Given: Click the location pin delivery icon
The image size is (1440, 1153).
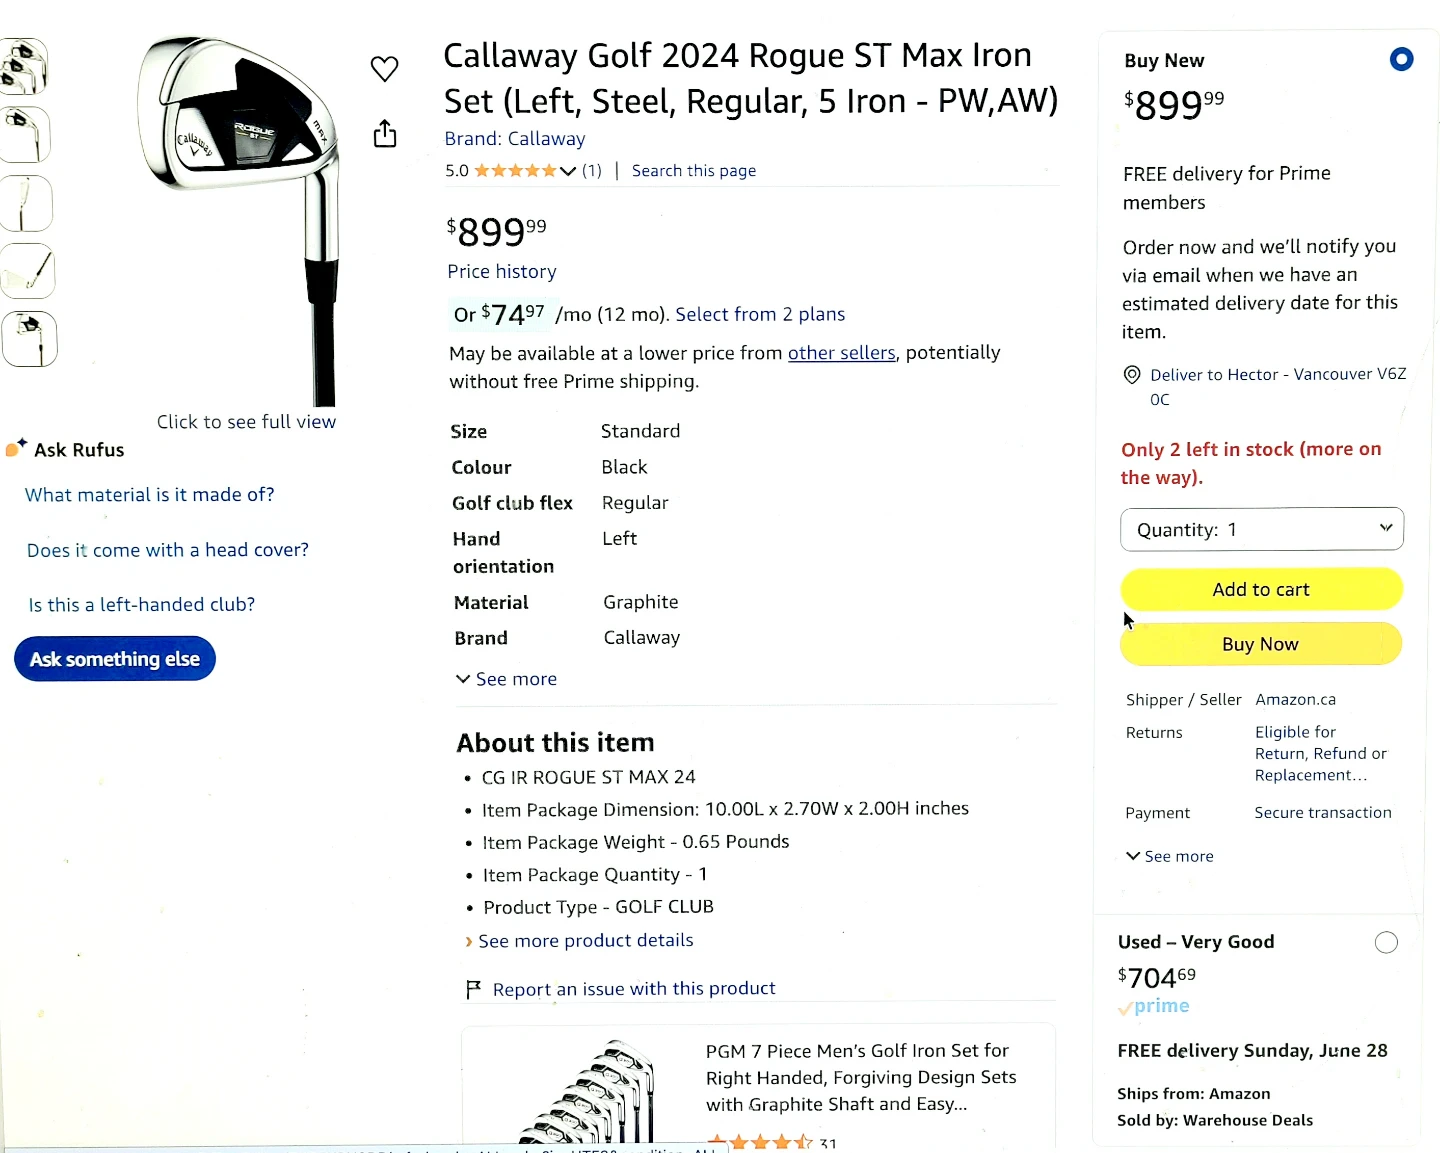Looking at the screenshot, I should click(1132, 375).
